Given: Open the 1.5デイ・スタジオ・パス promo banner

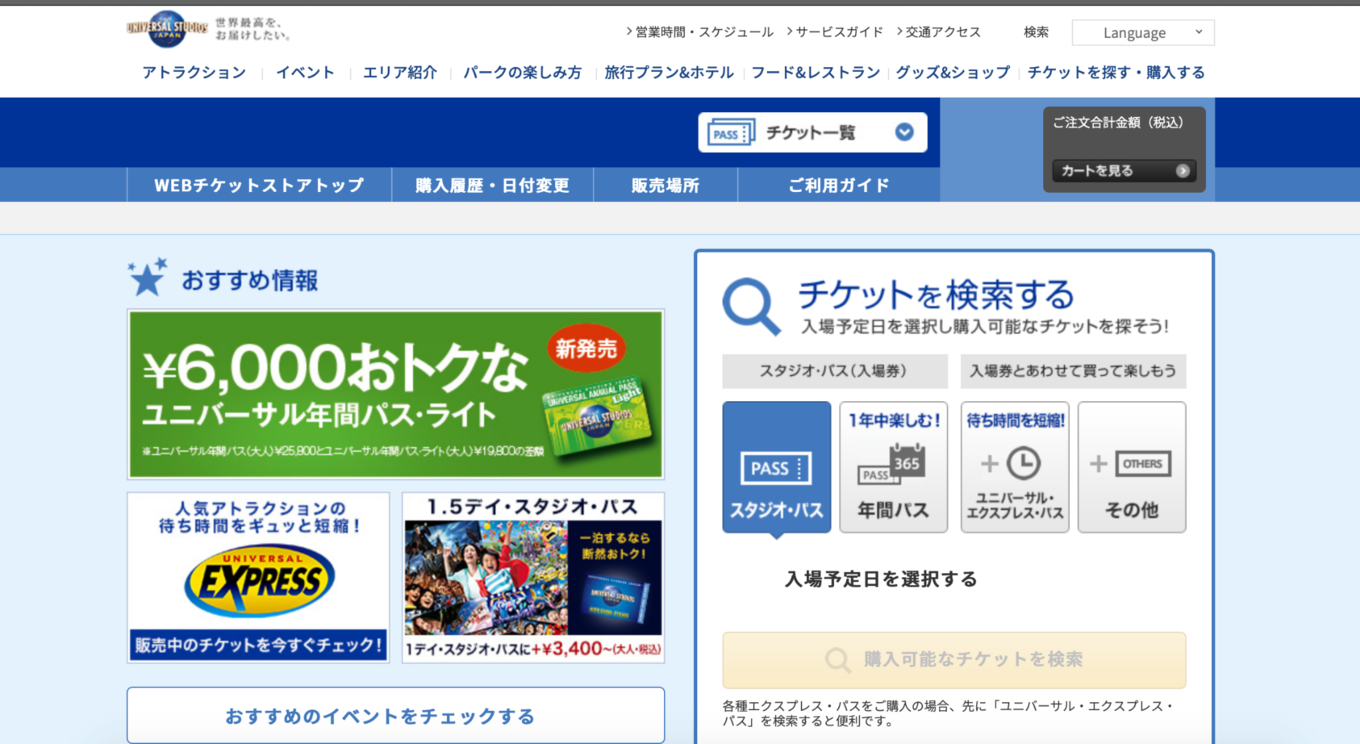Looking at the screenshot, I should [533, 577].
